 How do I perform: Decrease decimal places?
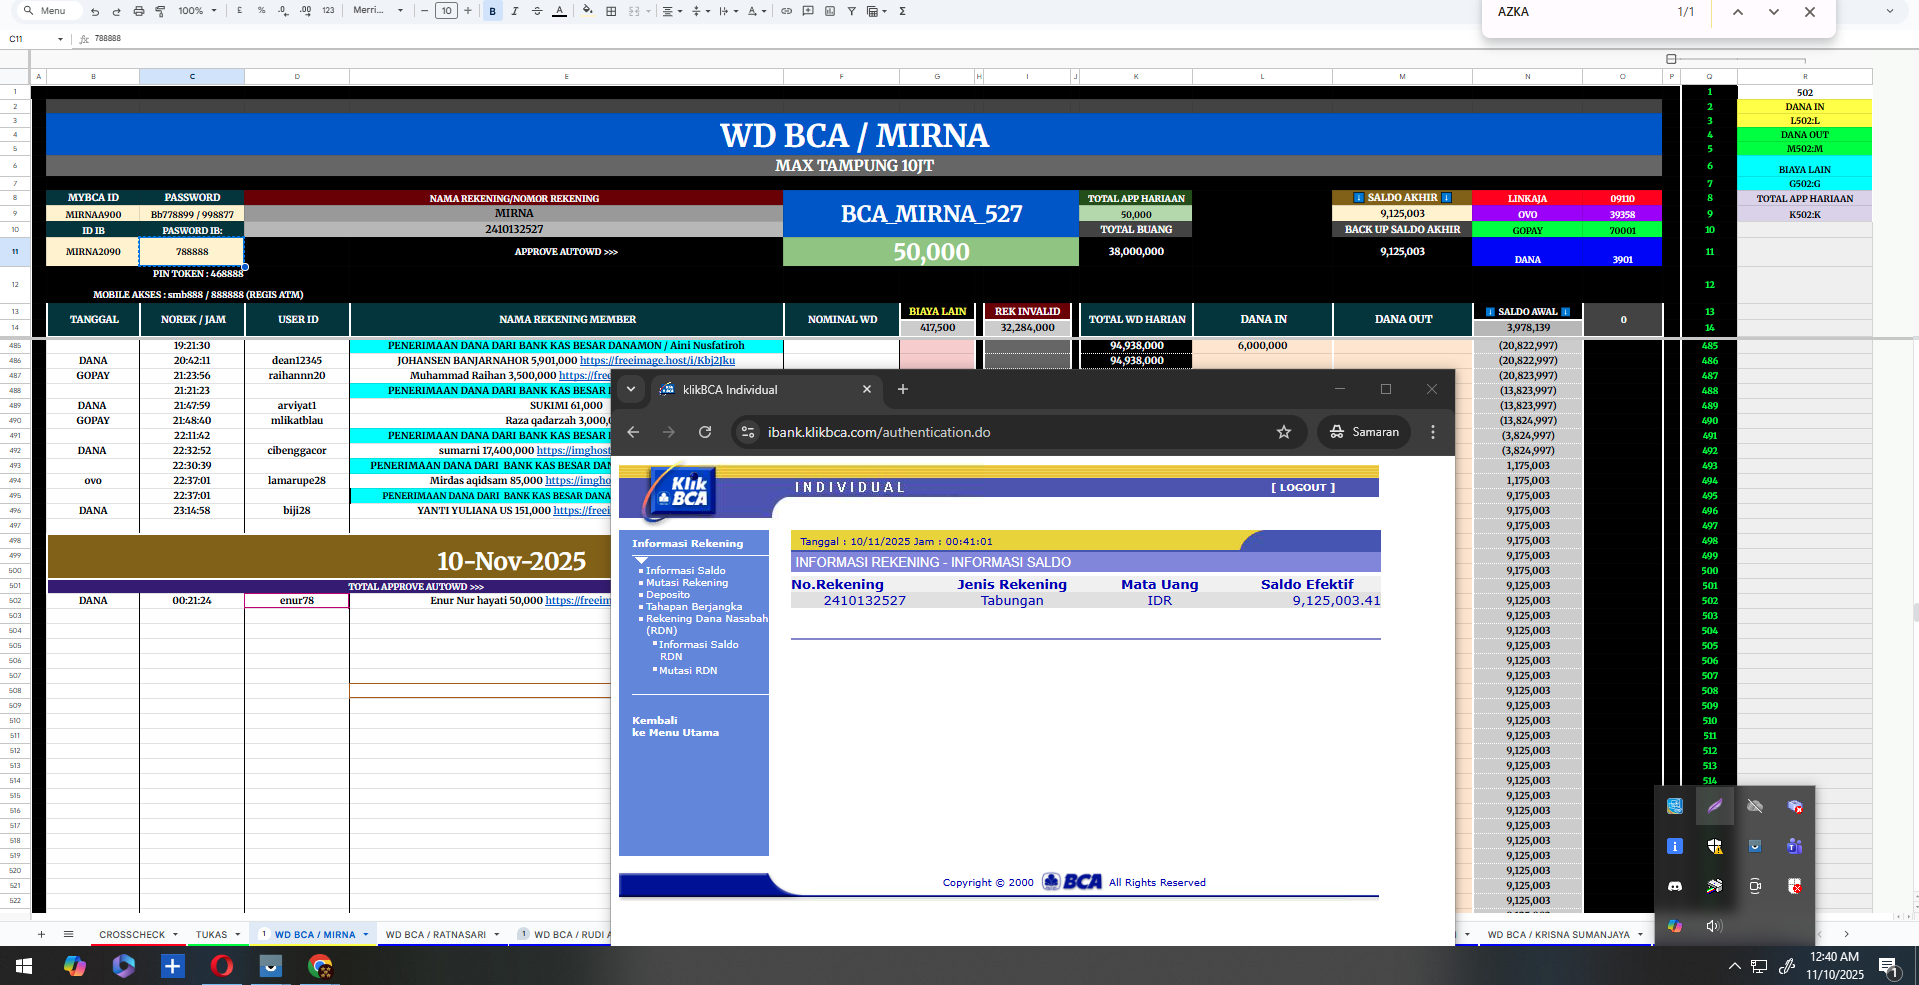[x=283, y=11]
